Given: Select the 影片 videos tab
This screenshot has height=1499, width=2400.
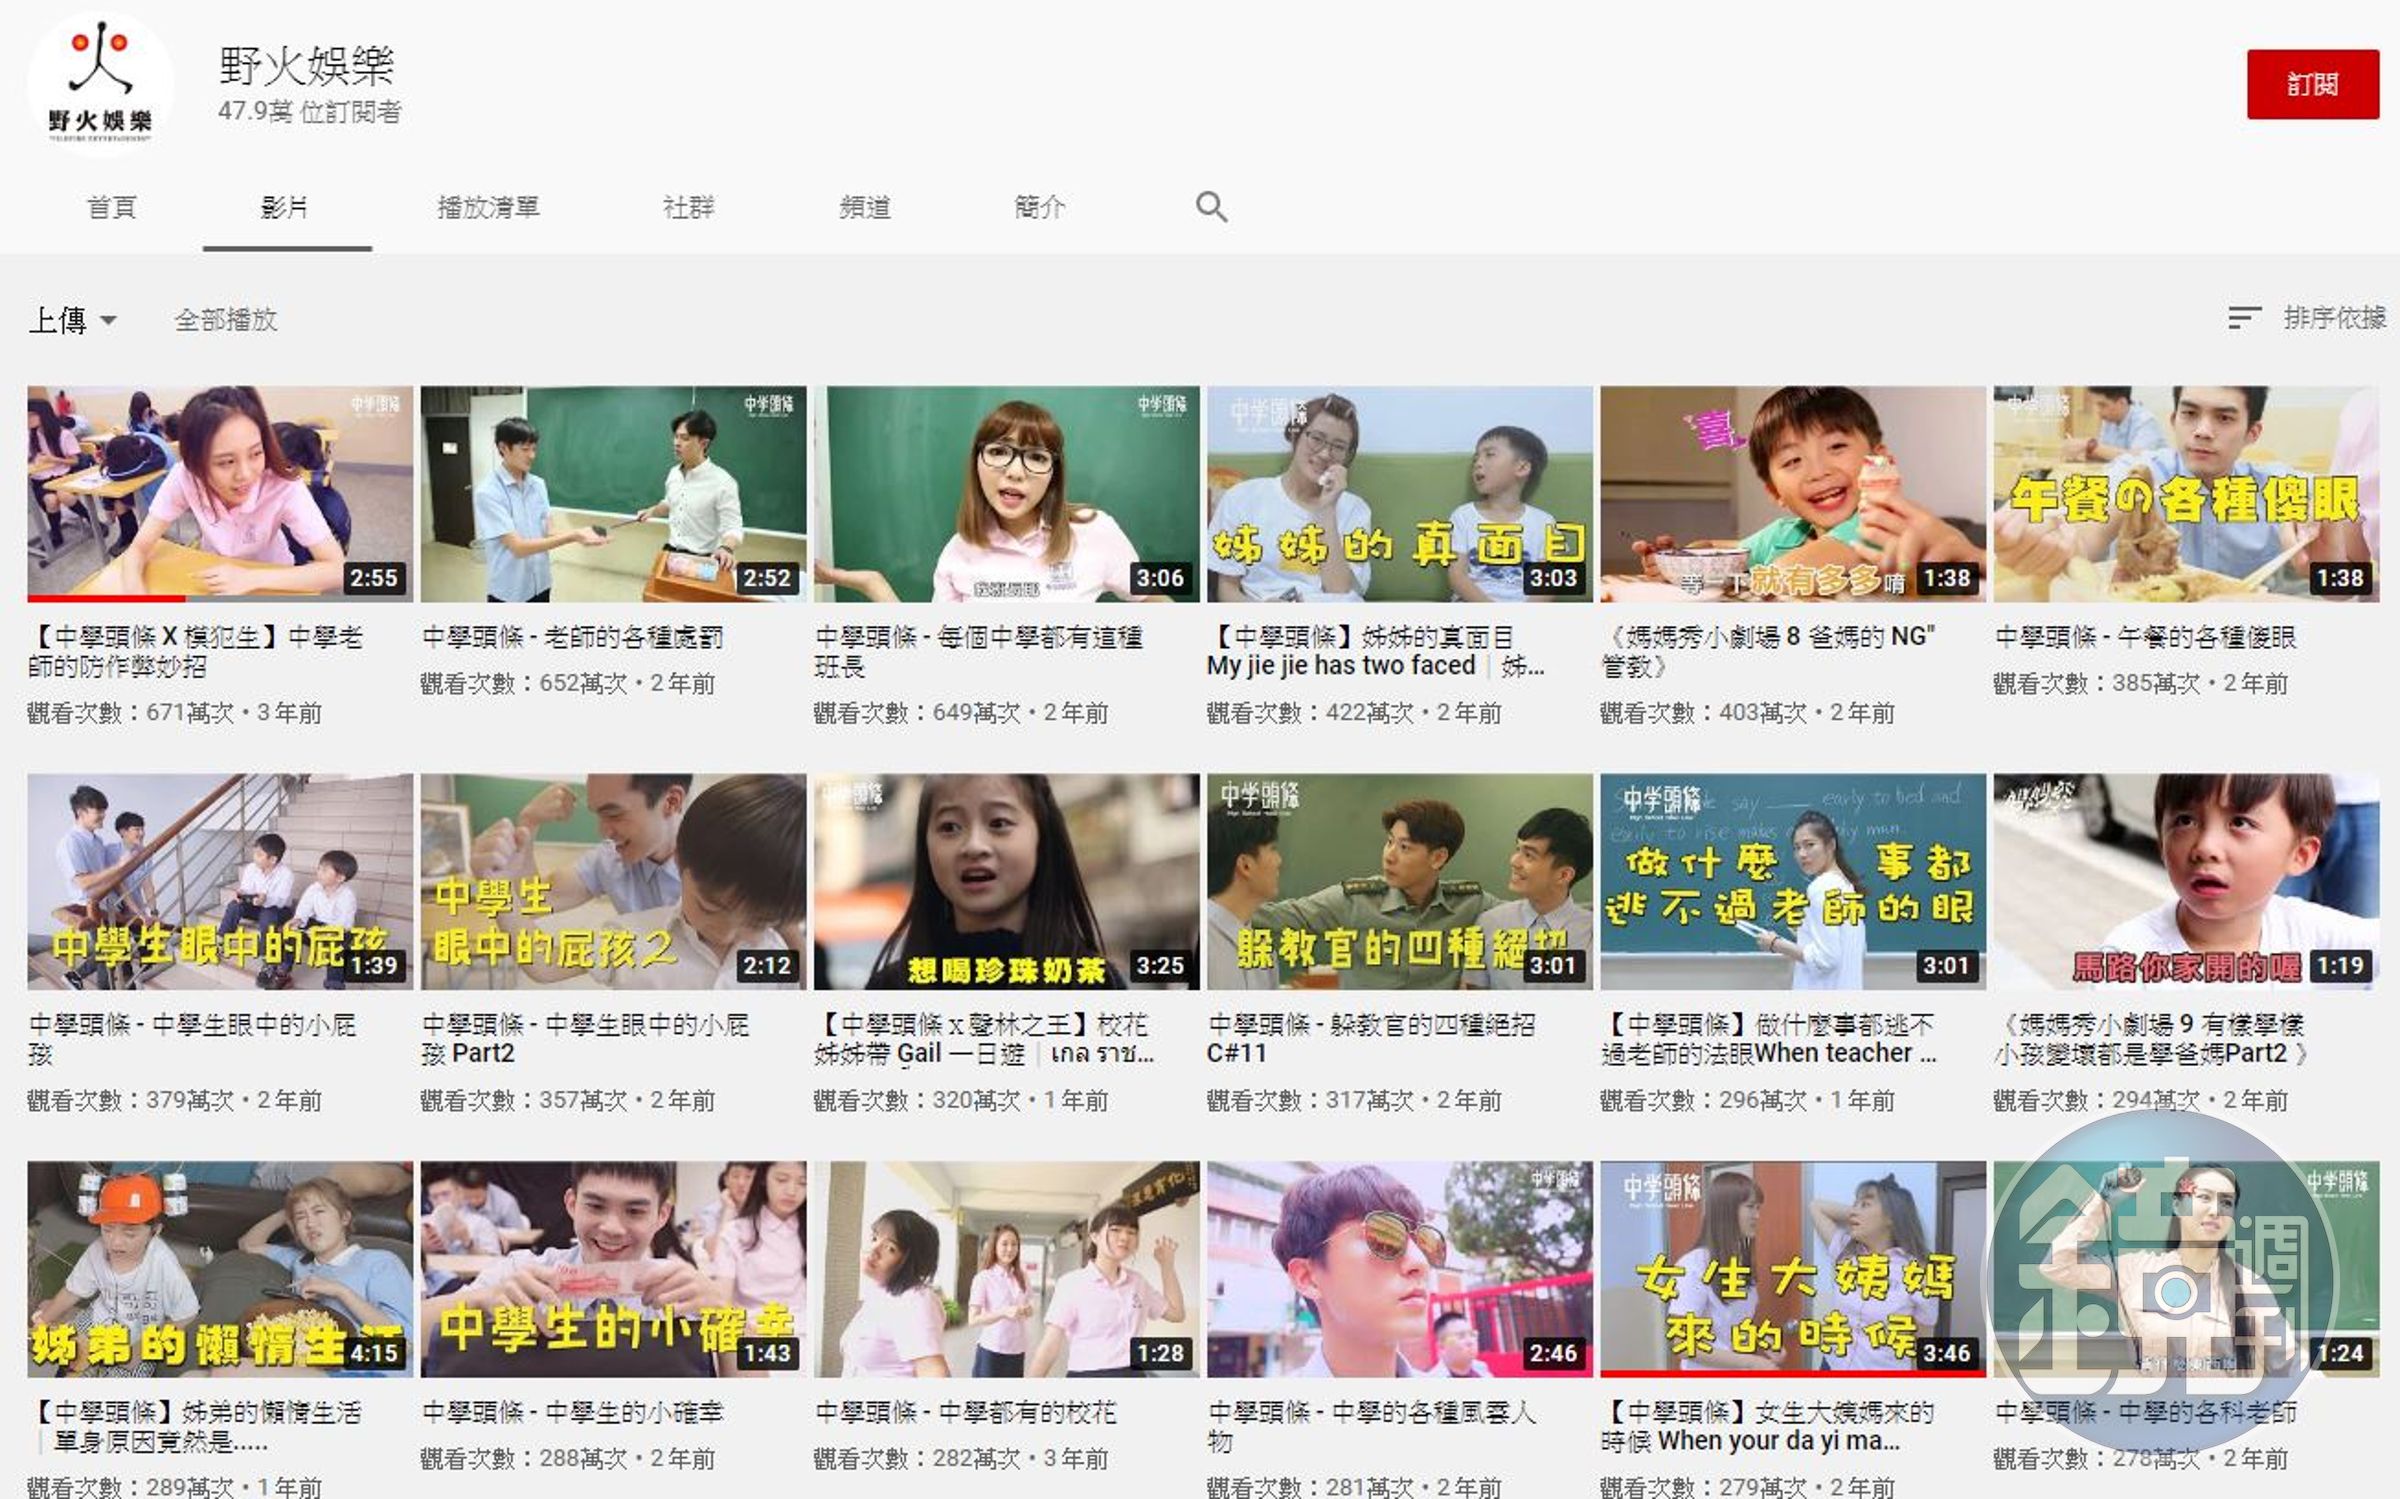Looking at the screenshot, I should click(285, 207).
